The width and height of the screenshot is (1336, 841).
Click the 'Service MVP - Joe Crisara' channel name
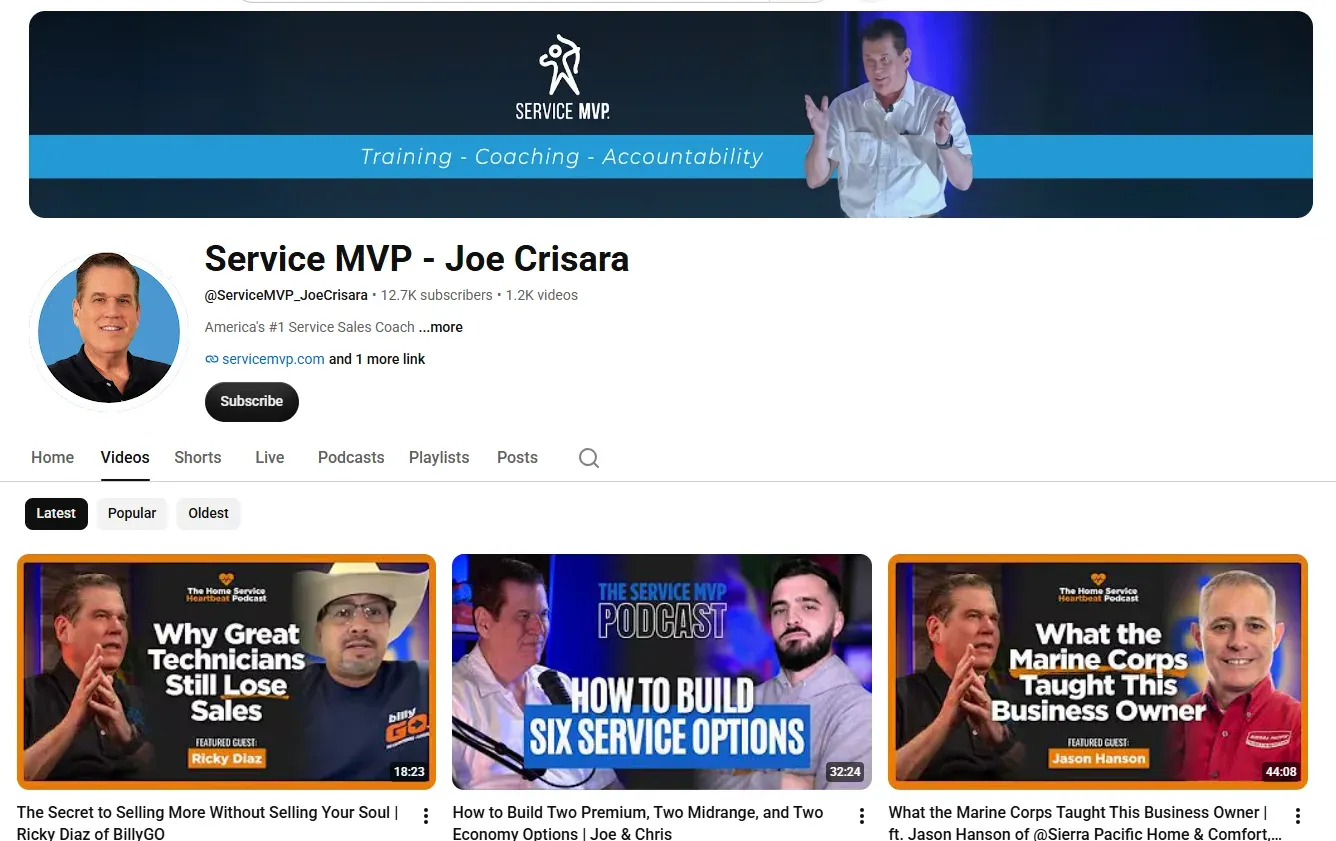coord(417,259)
